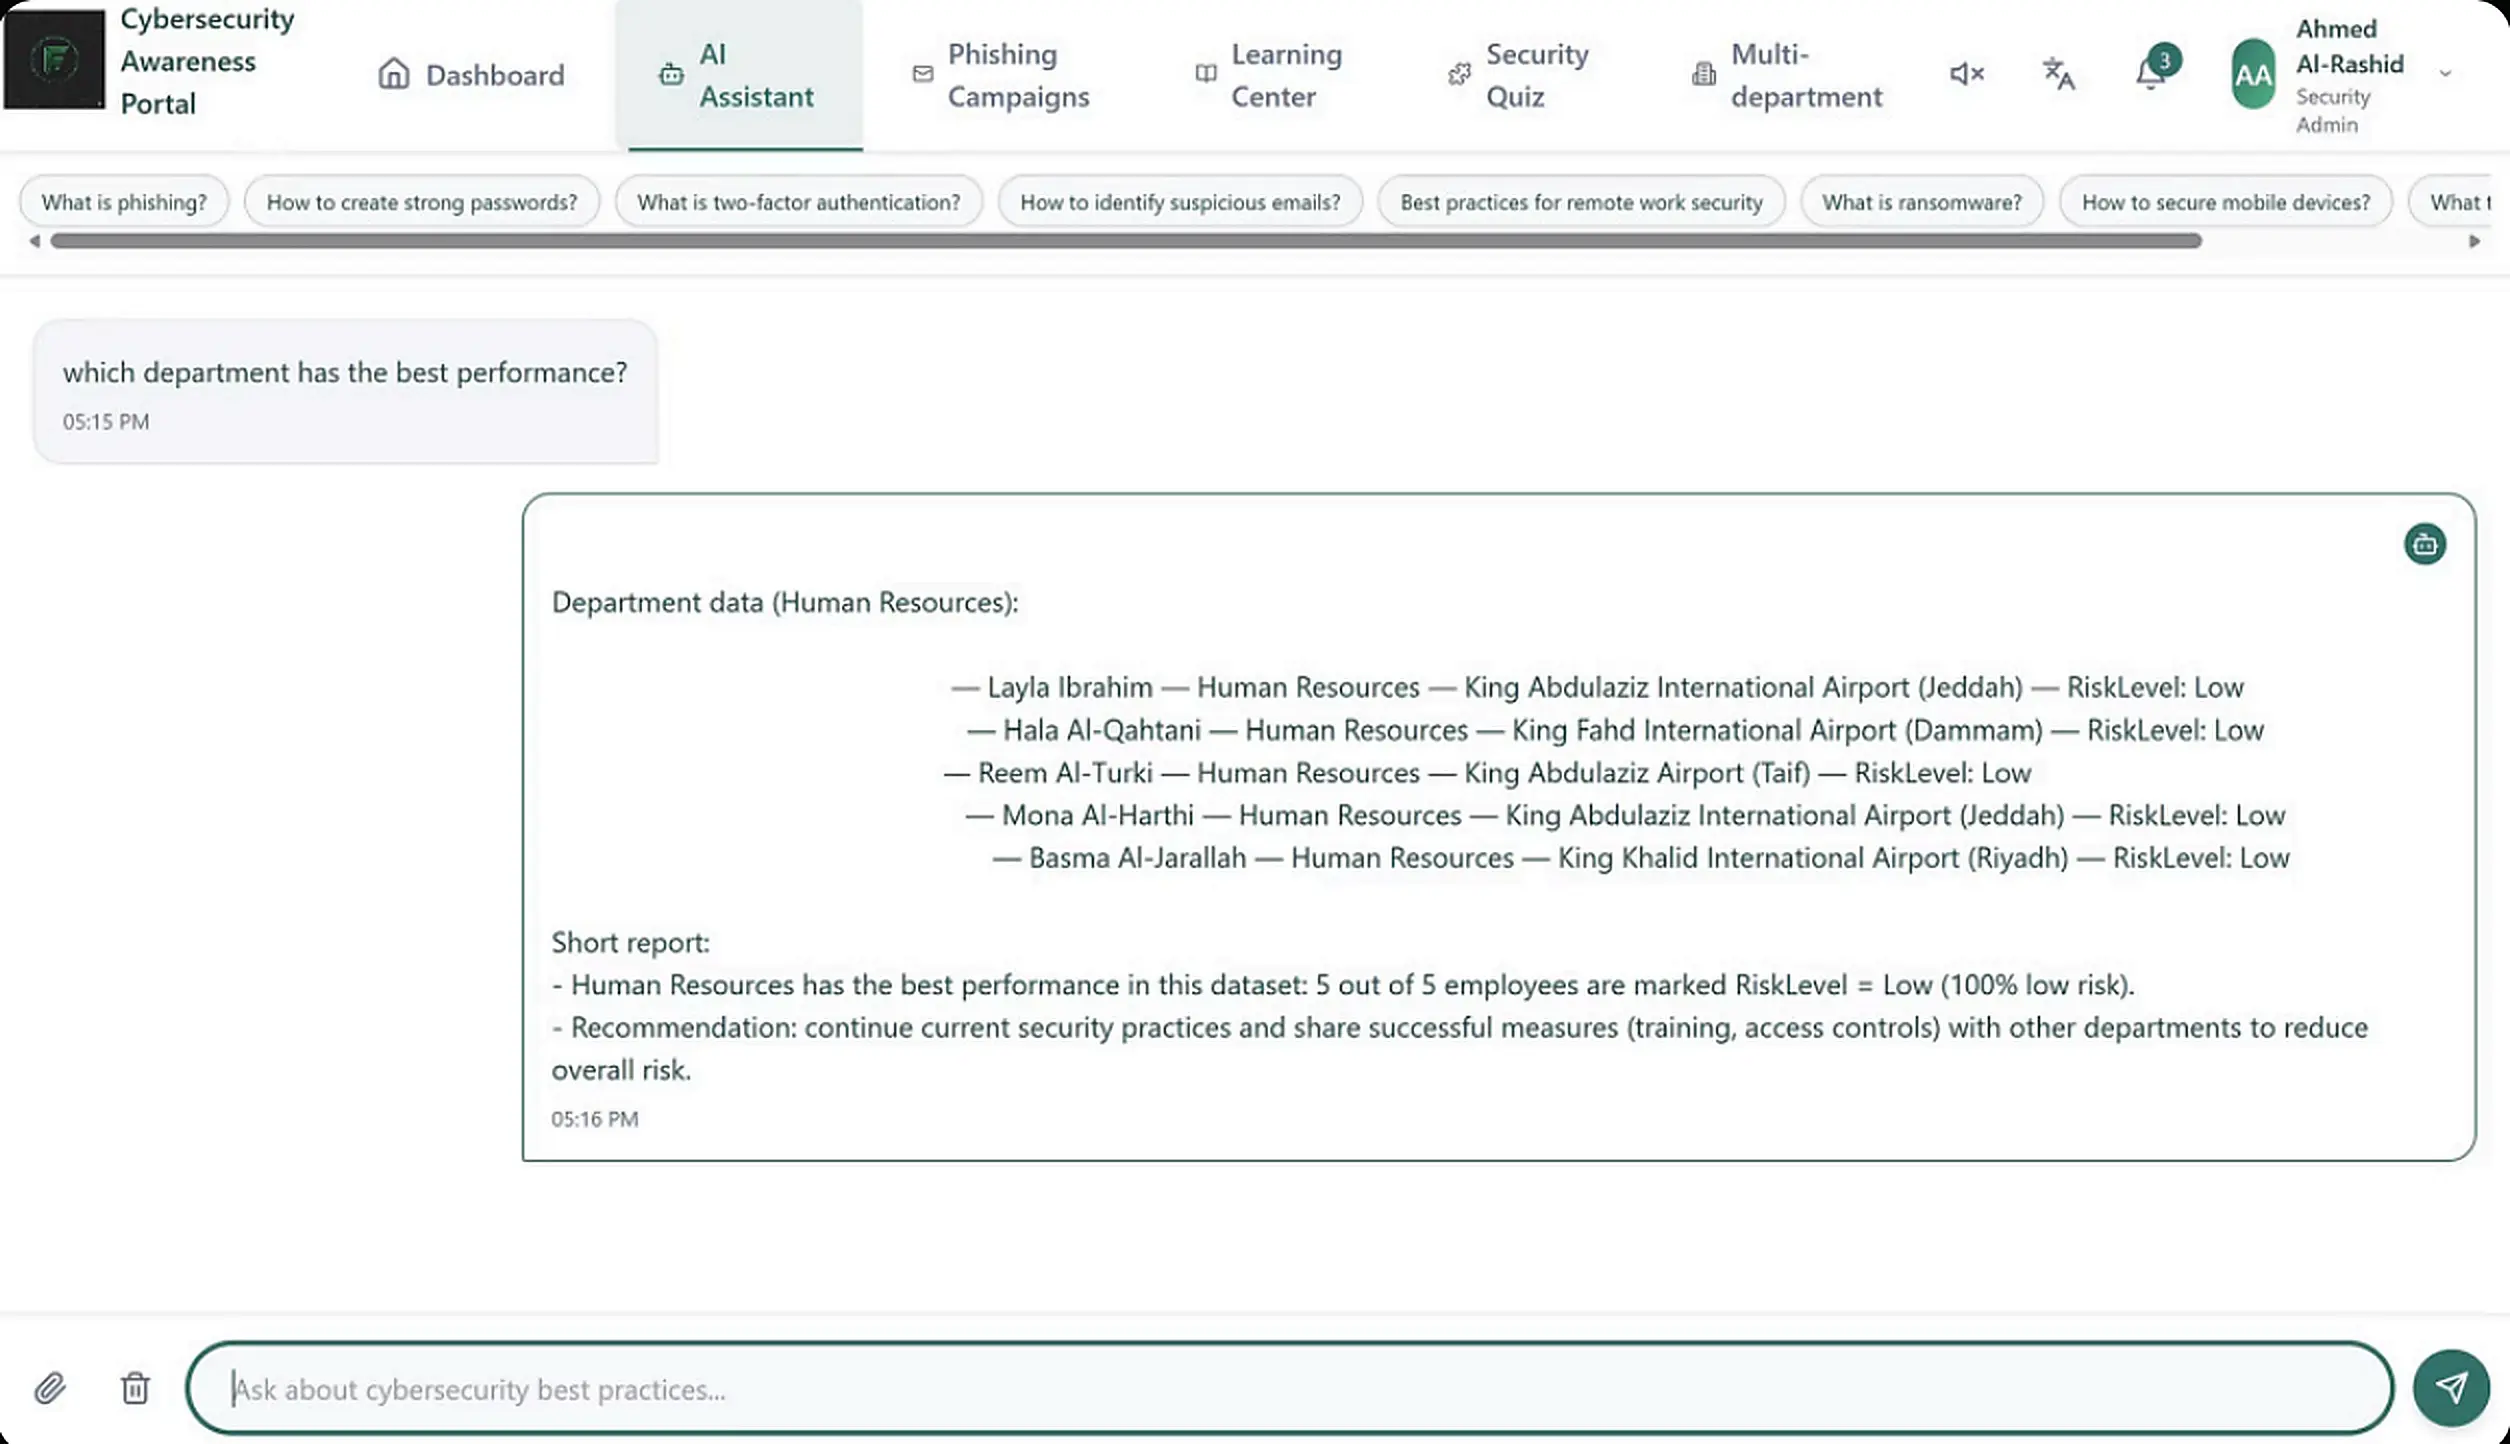Select 'How to secure mobile devices?' chip
Viewport: 2510px width, 1444px height.
click(x=2226, y=202)
